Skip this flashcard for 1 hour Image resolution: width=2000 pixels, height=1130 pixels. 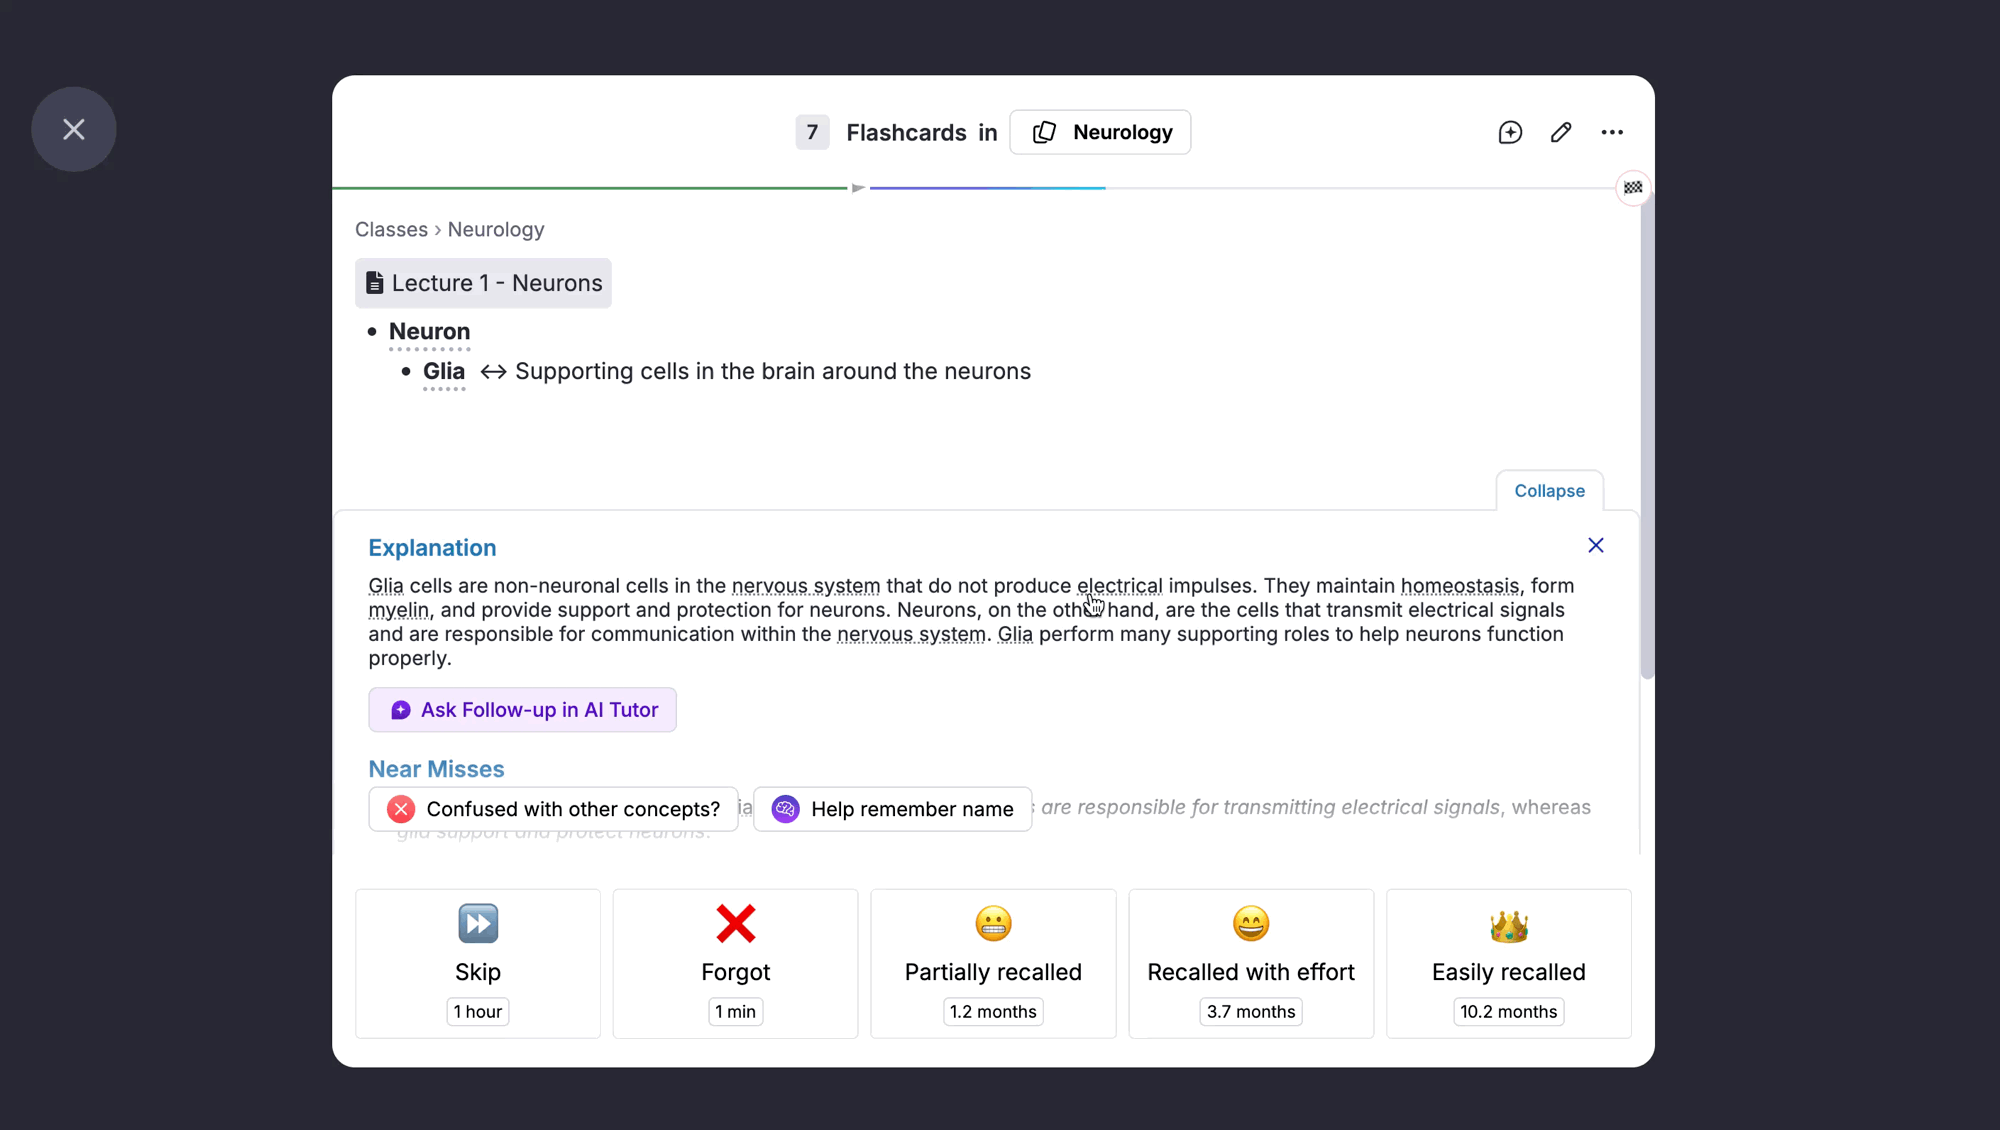tap(478, 963)
